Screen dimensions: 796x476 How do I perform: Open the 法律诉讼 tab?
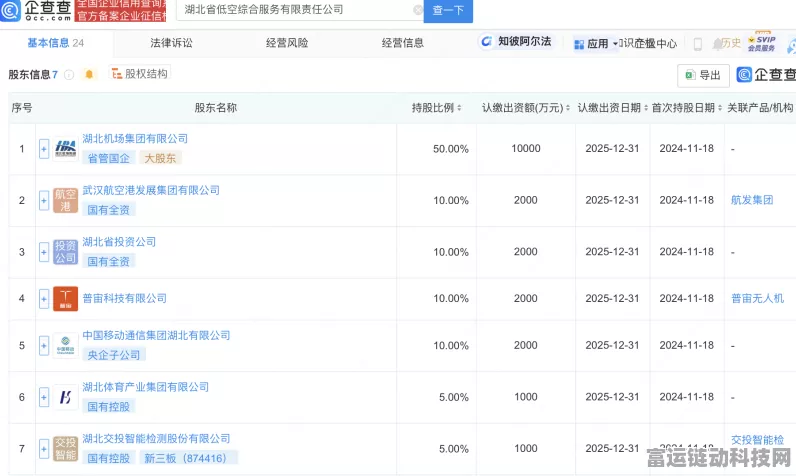tap(171, 43)
